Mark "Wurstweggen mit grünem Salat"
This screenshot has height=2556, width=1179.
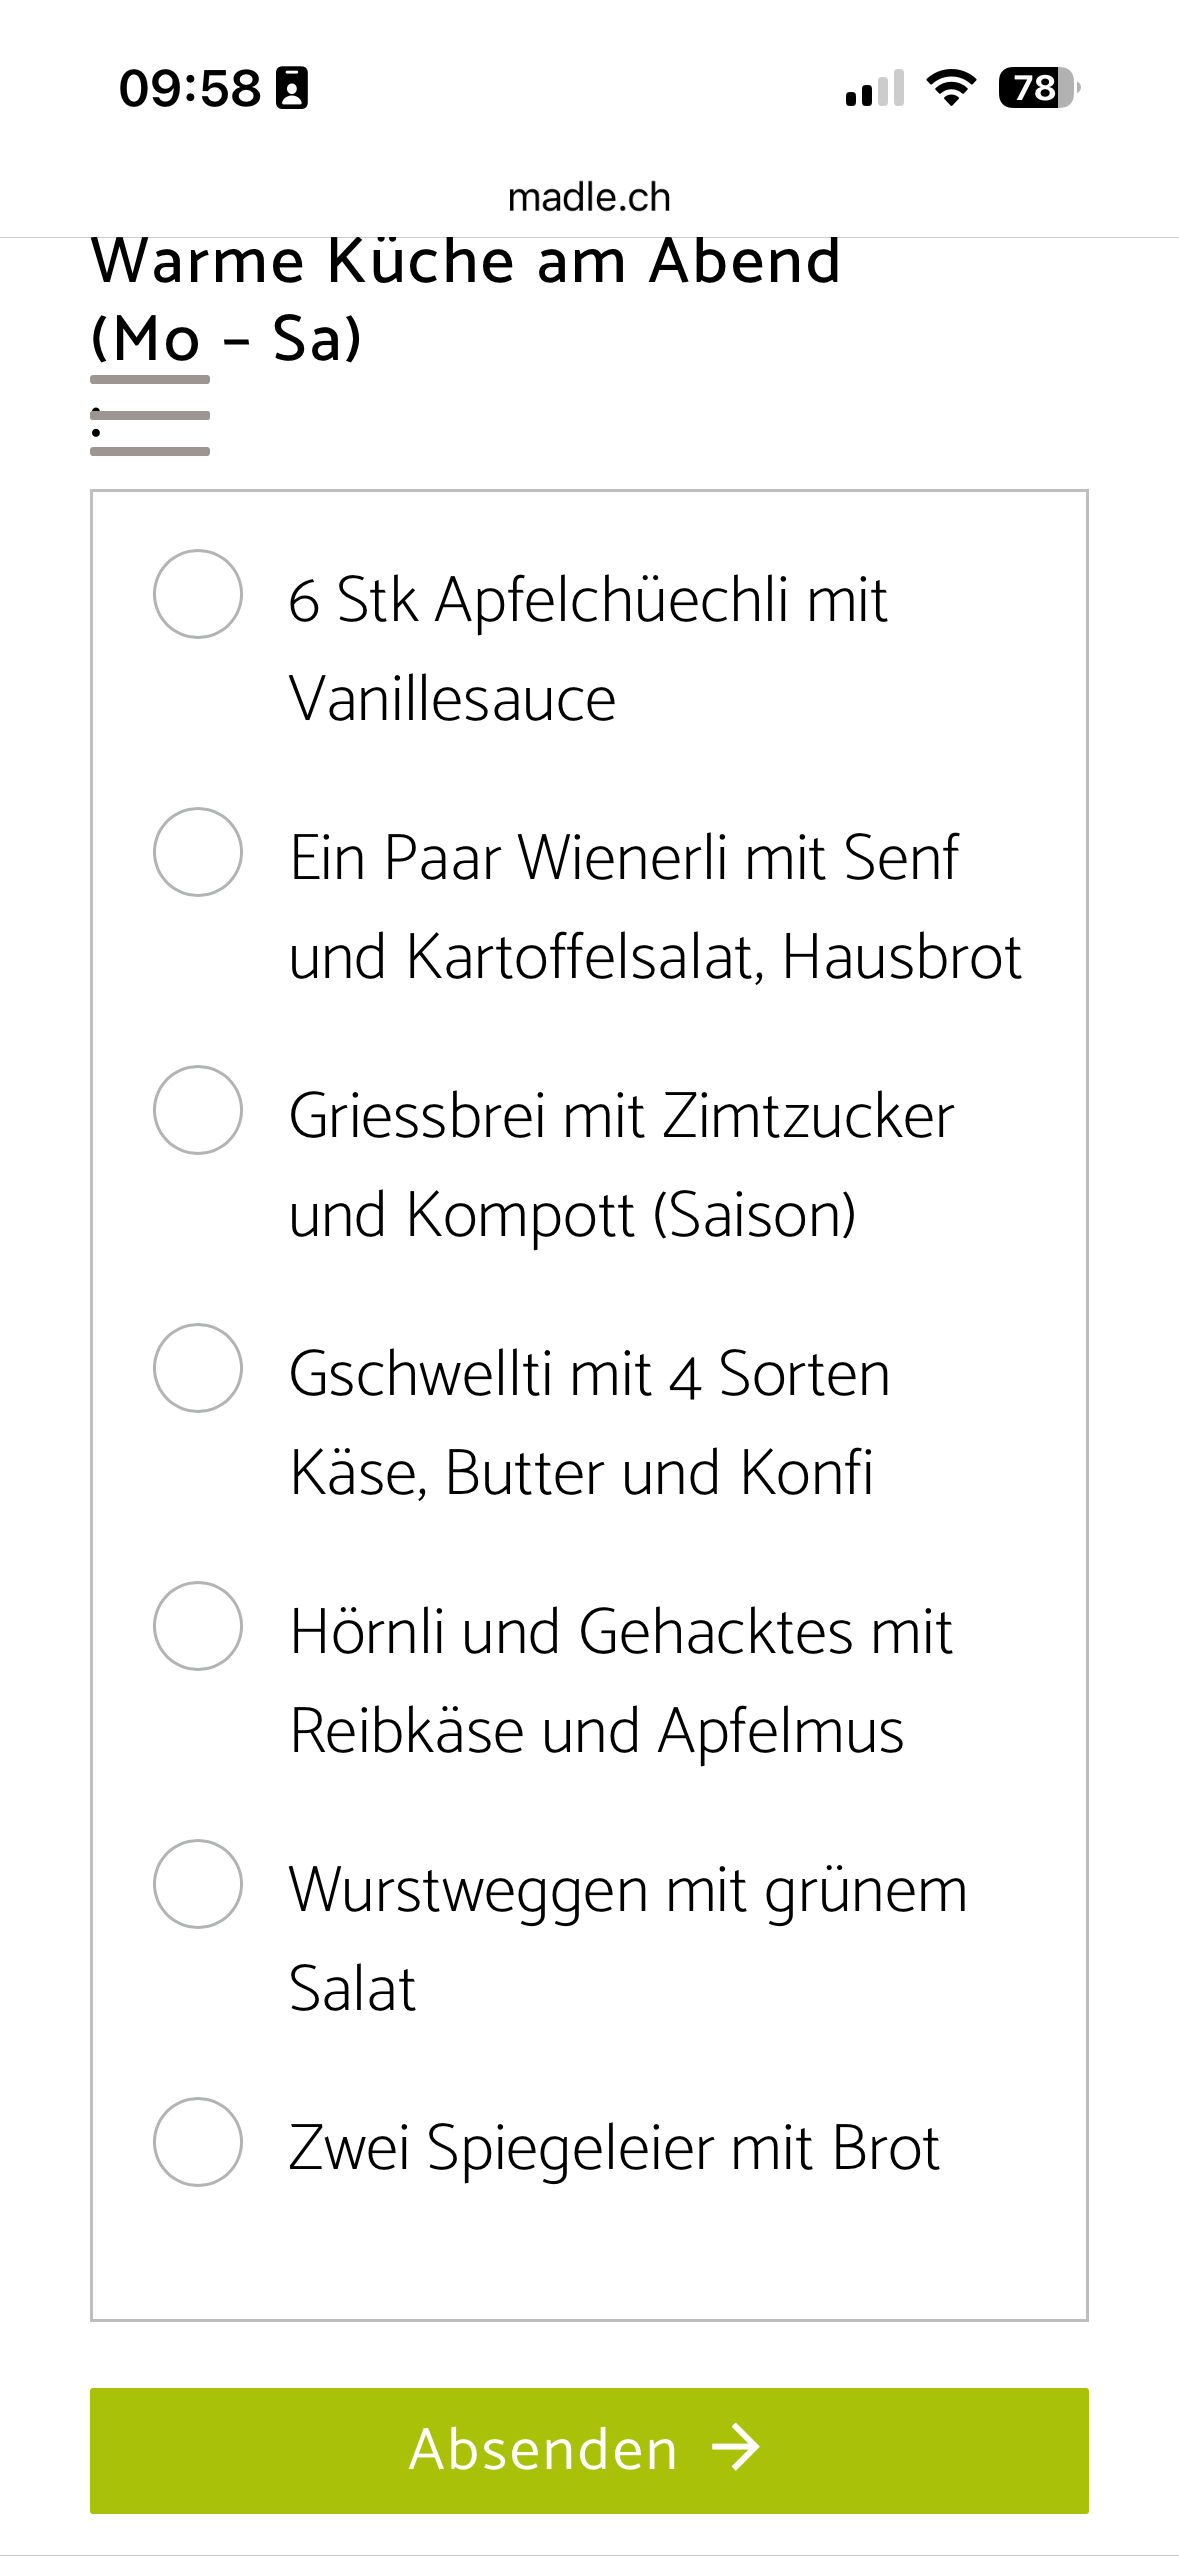[197, 1886]
